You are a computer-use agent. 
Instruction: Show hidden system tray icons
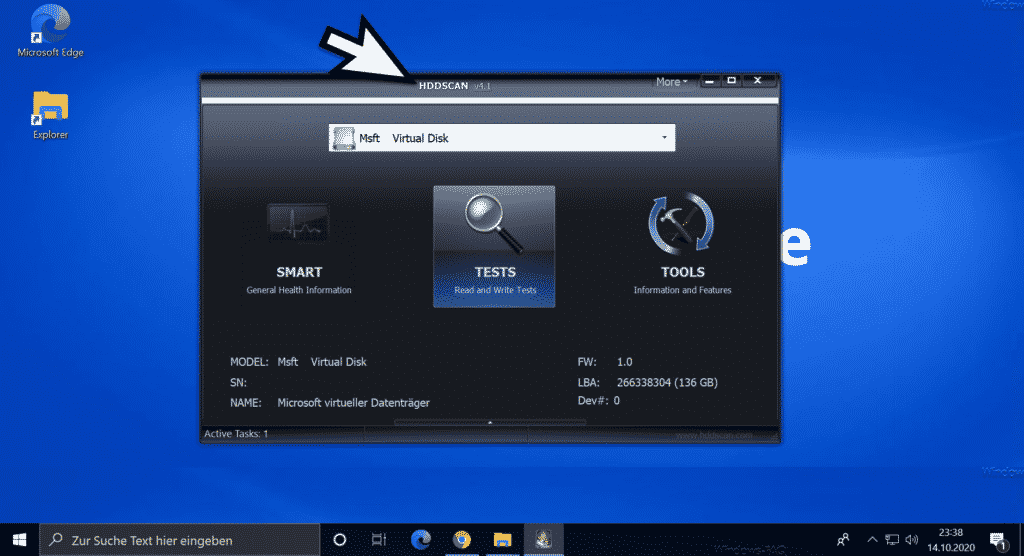tap(872, 540)
